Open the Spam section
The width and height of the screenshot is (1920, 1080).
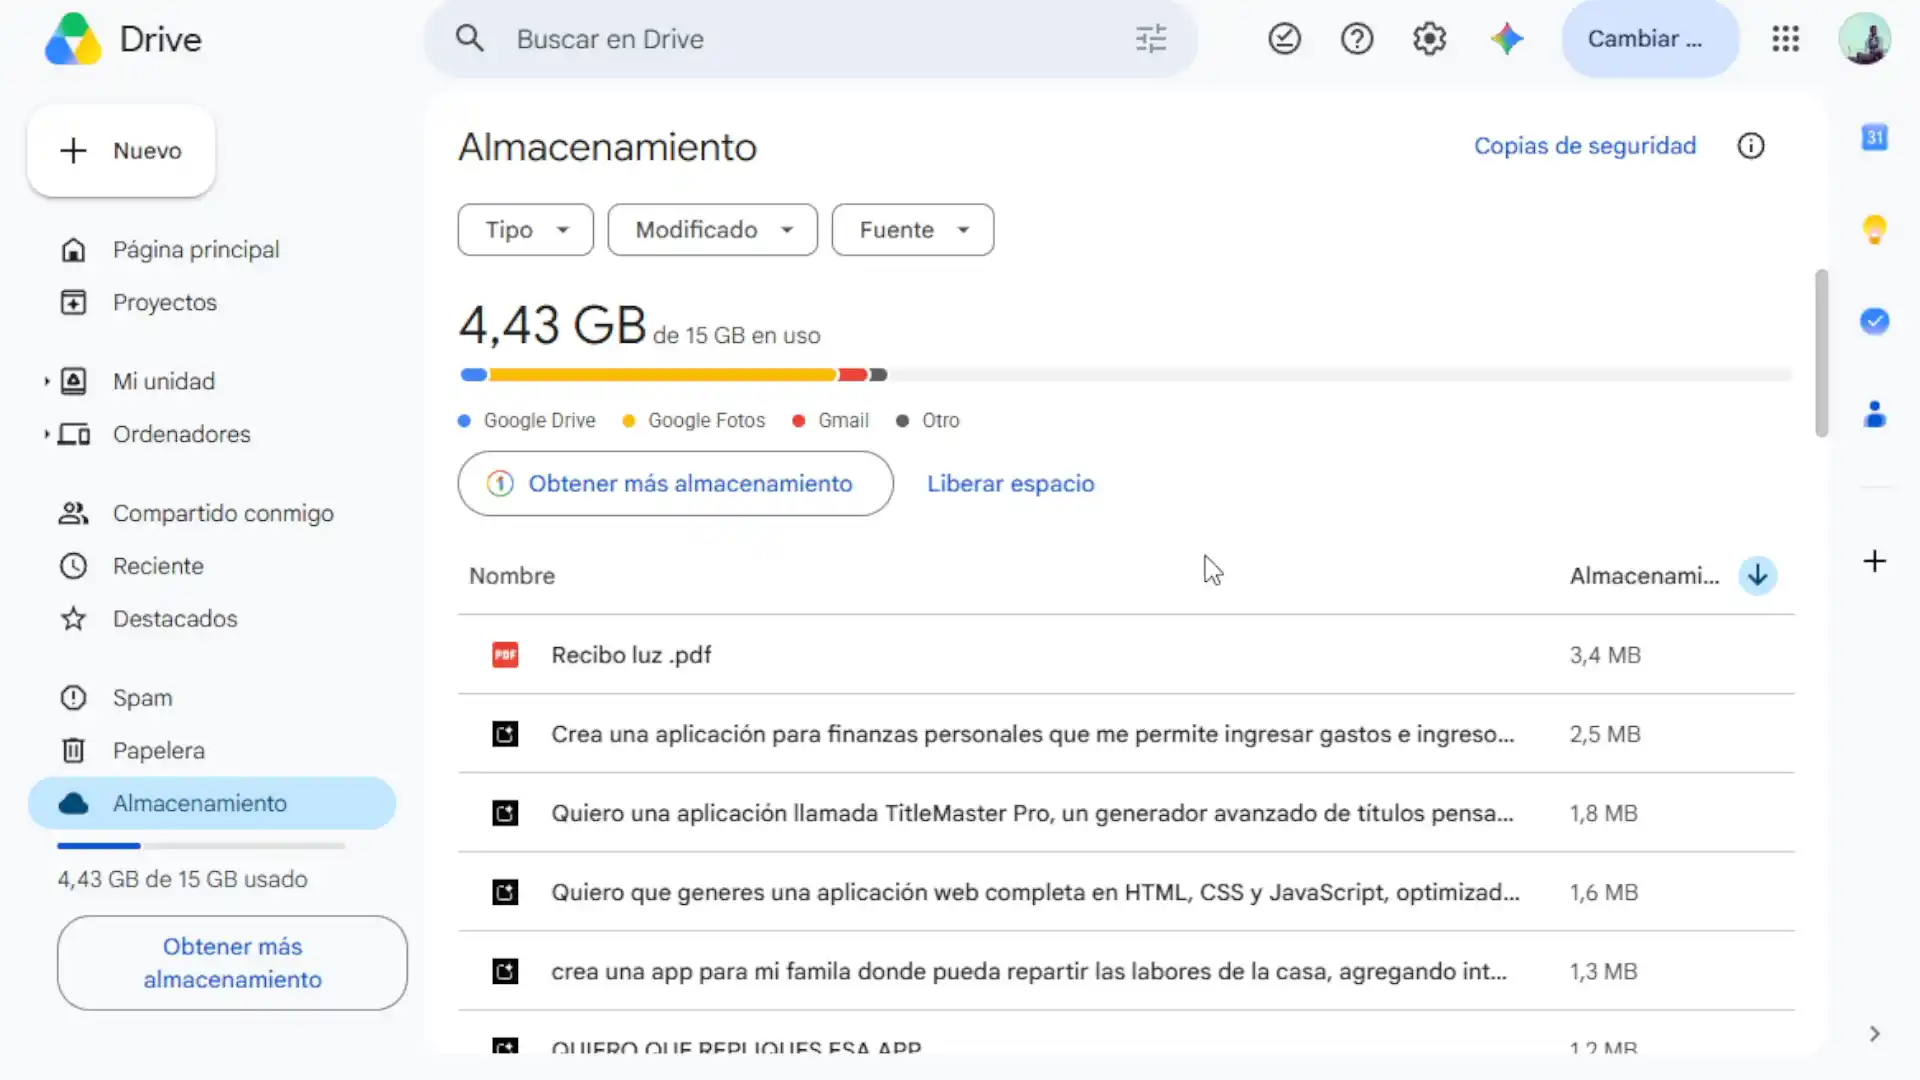coord(142,698)
